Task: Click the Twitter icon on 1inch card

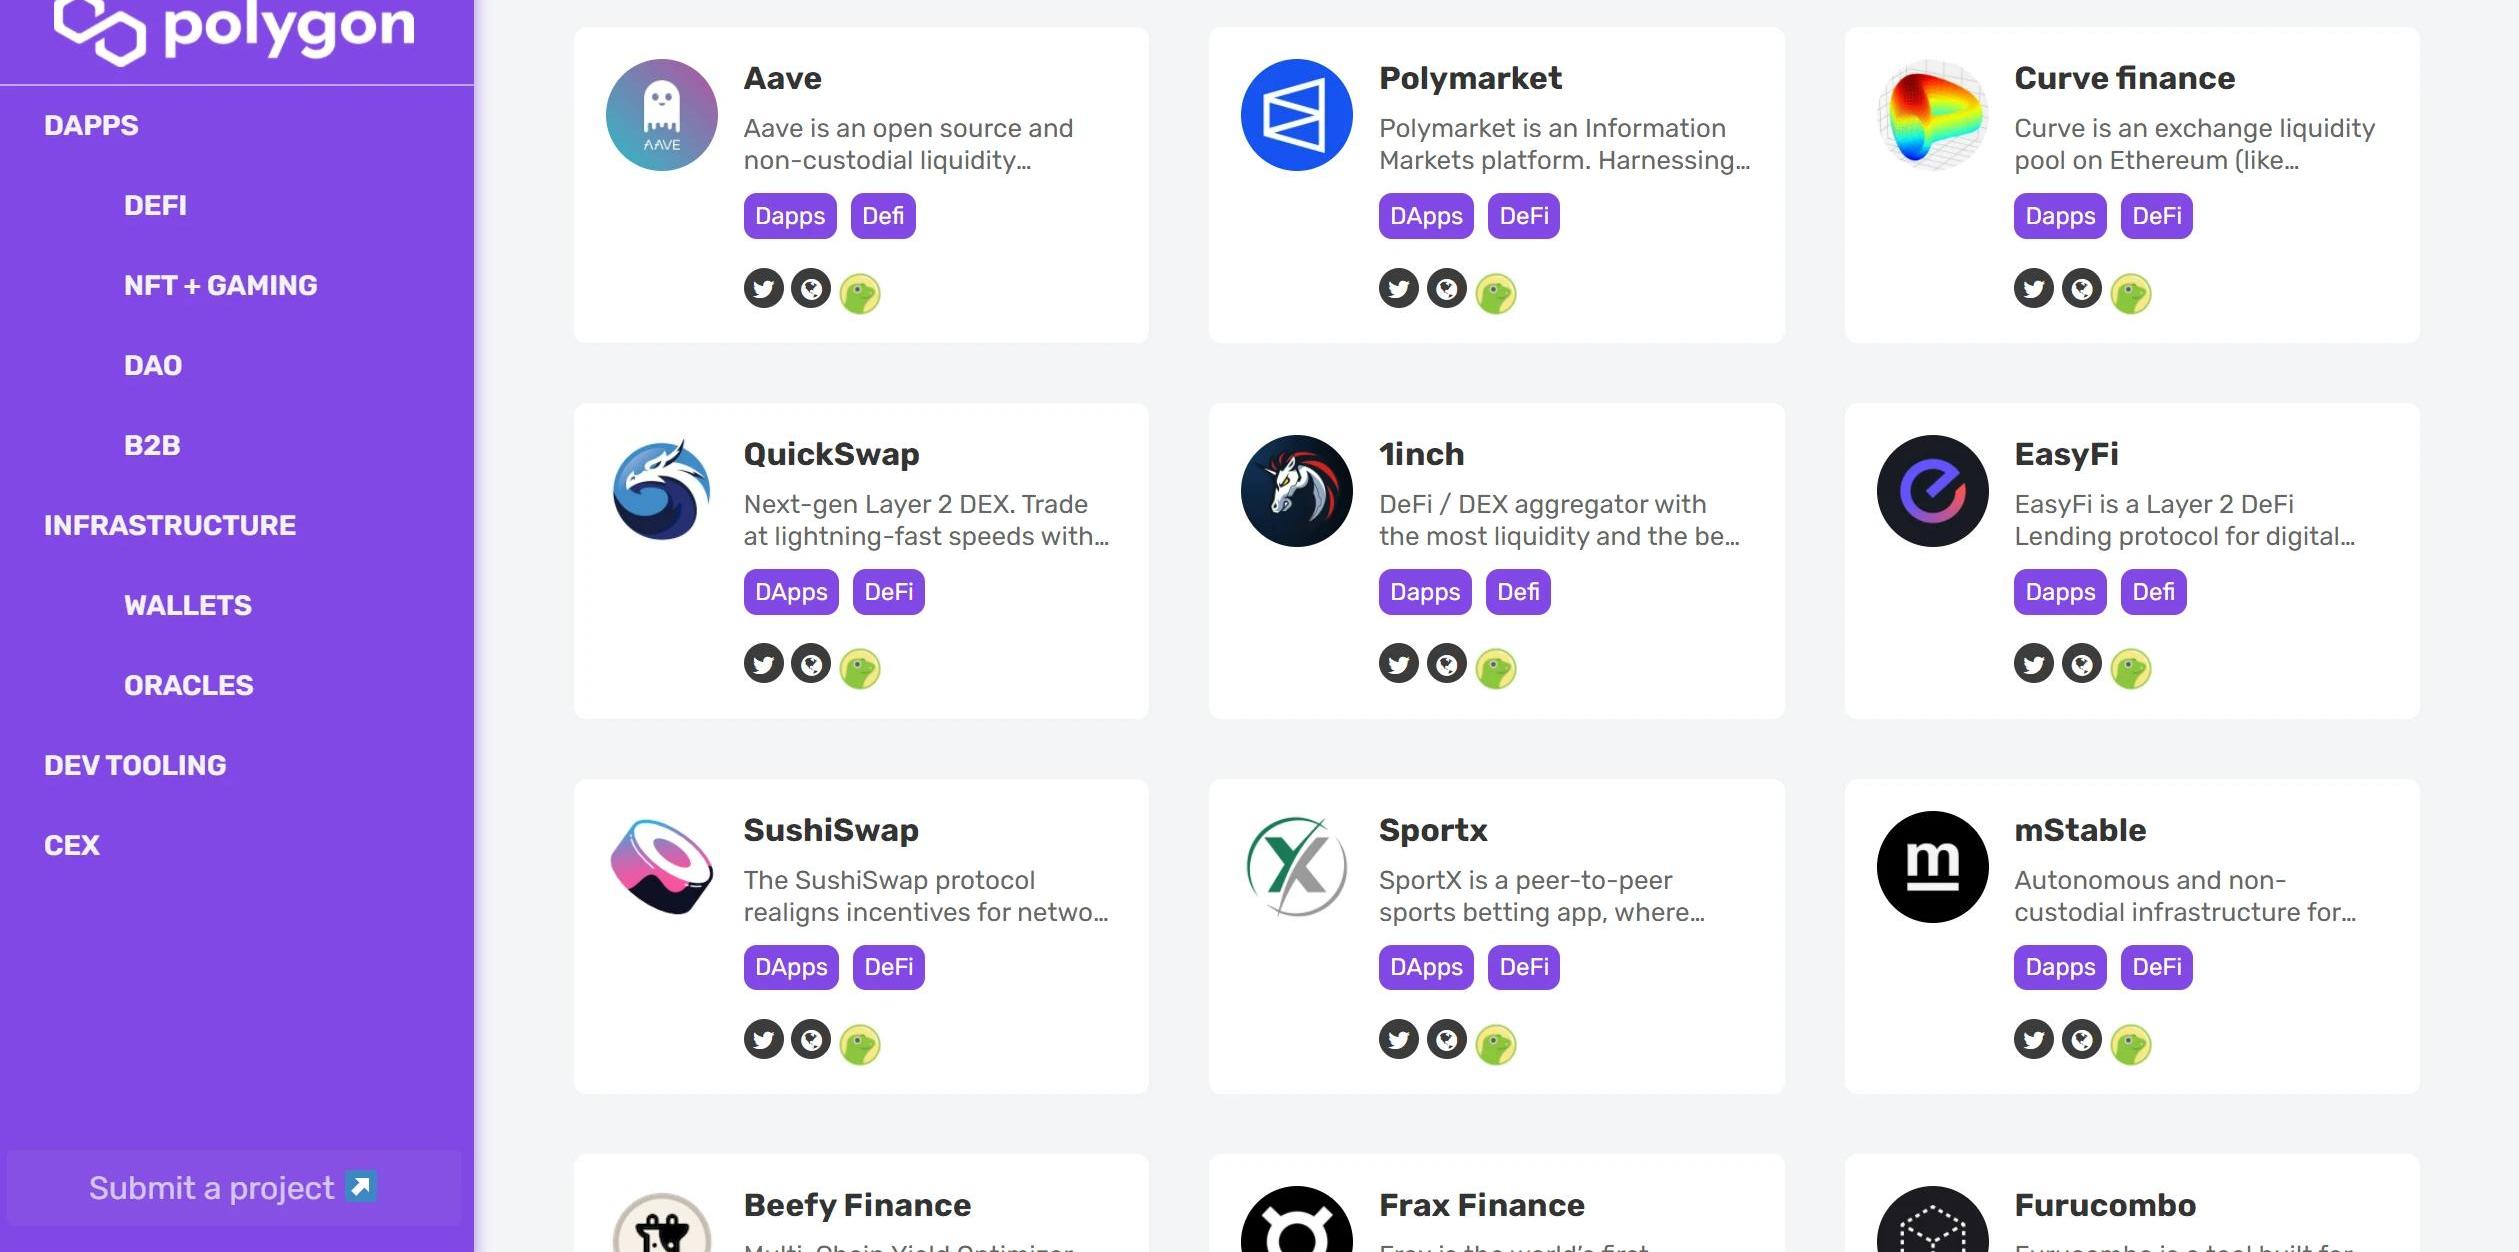Action: [x=1398, y=664]
